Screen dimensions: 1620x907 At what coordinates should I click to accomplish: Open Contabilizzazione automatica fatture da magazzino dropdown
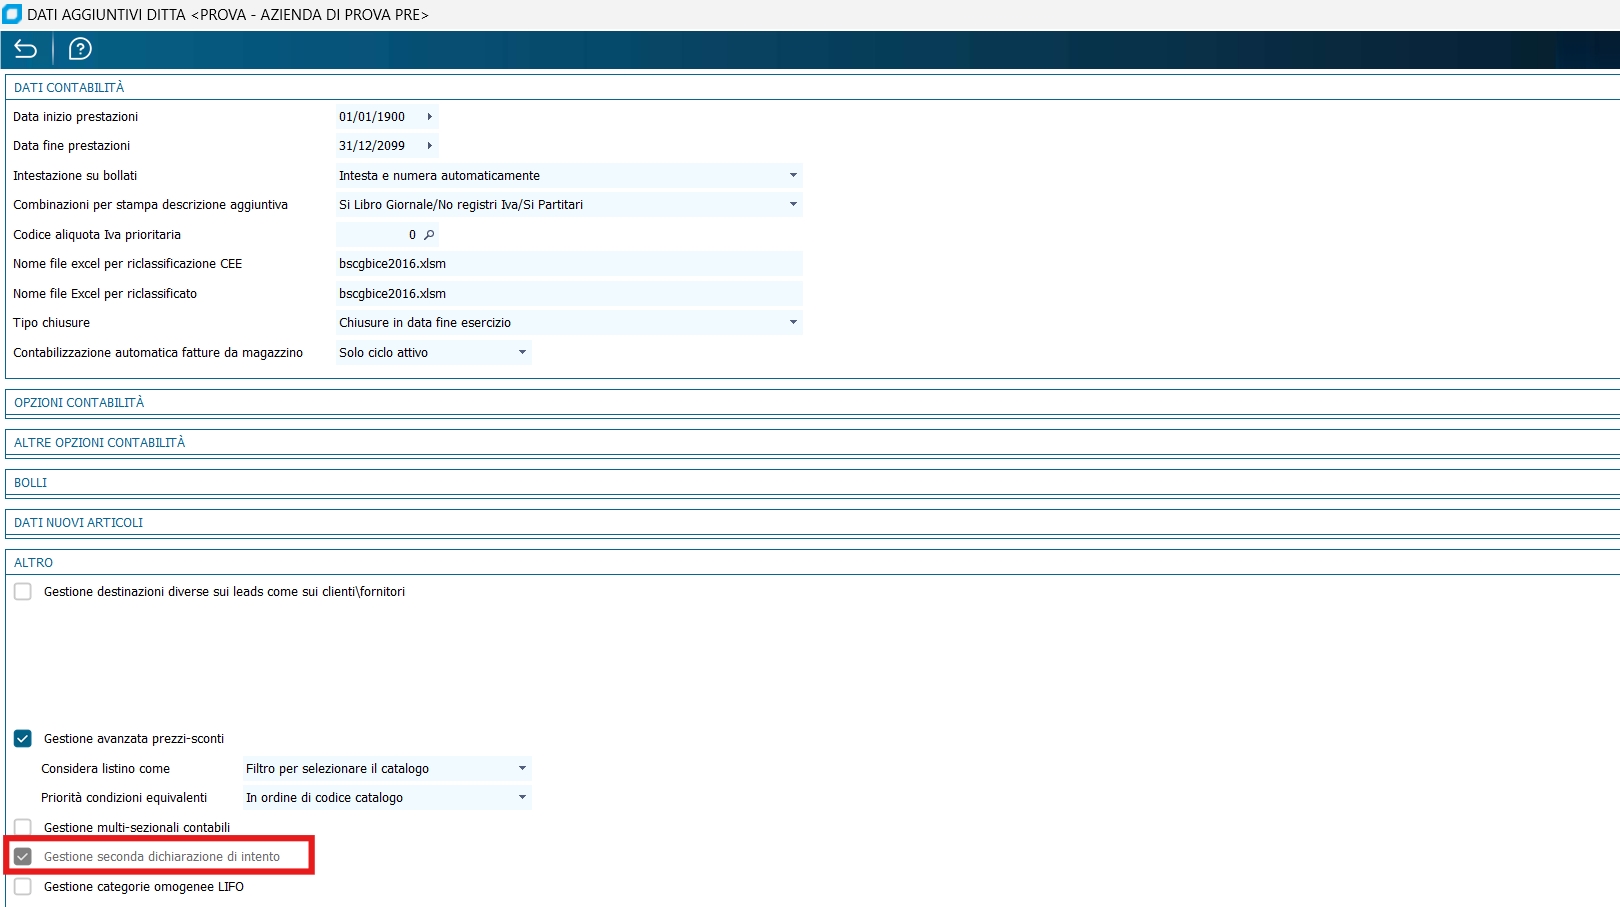point(433,353)
